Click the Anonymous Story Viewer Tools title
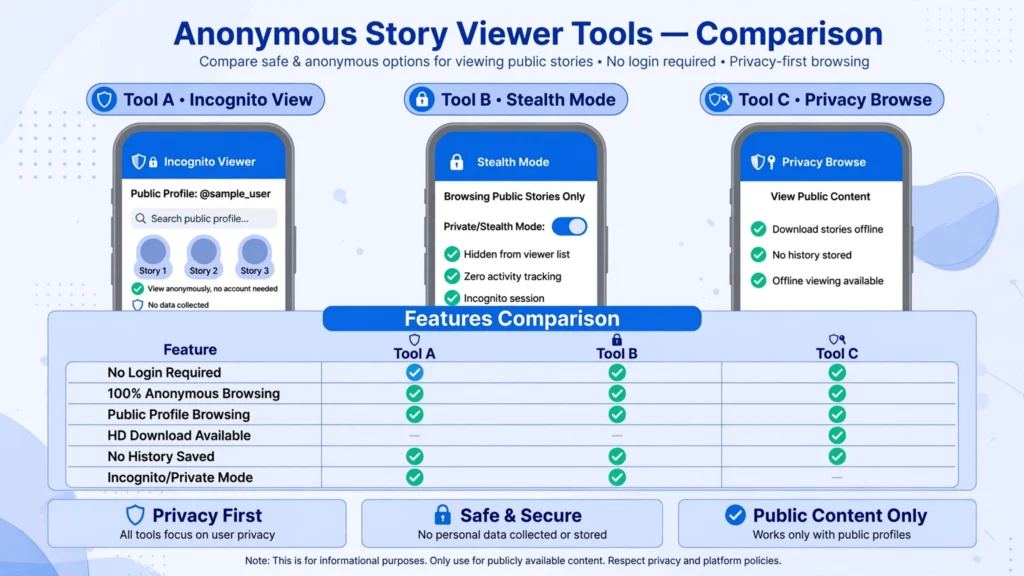Screen dimensions: 1024x576 tap(528, 33)
